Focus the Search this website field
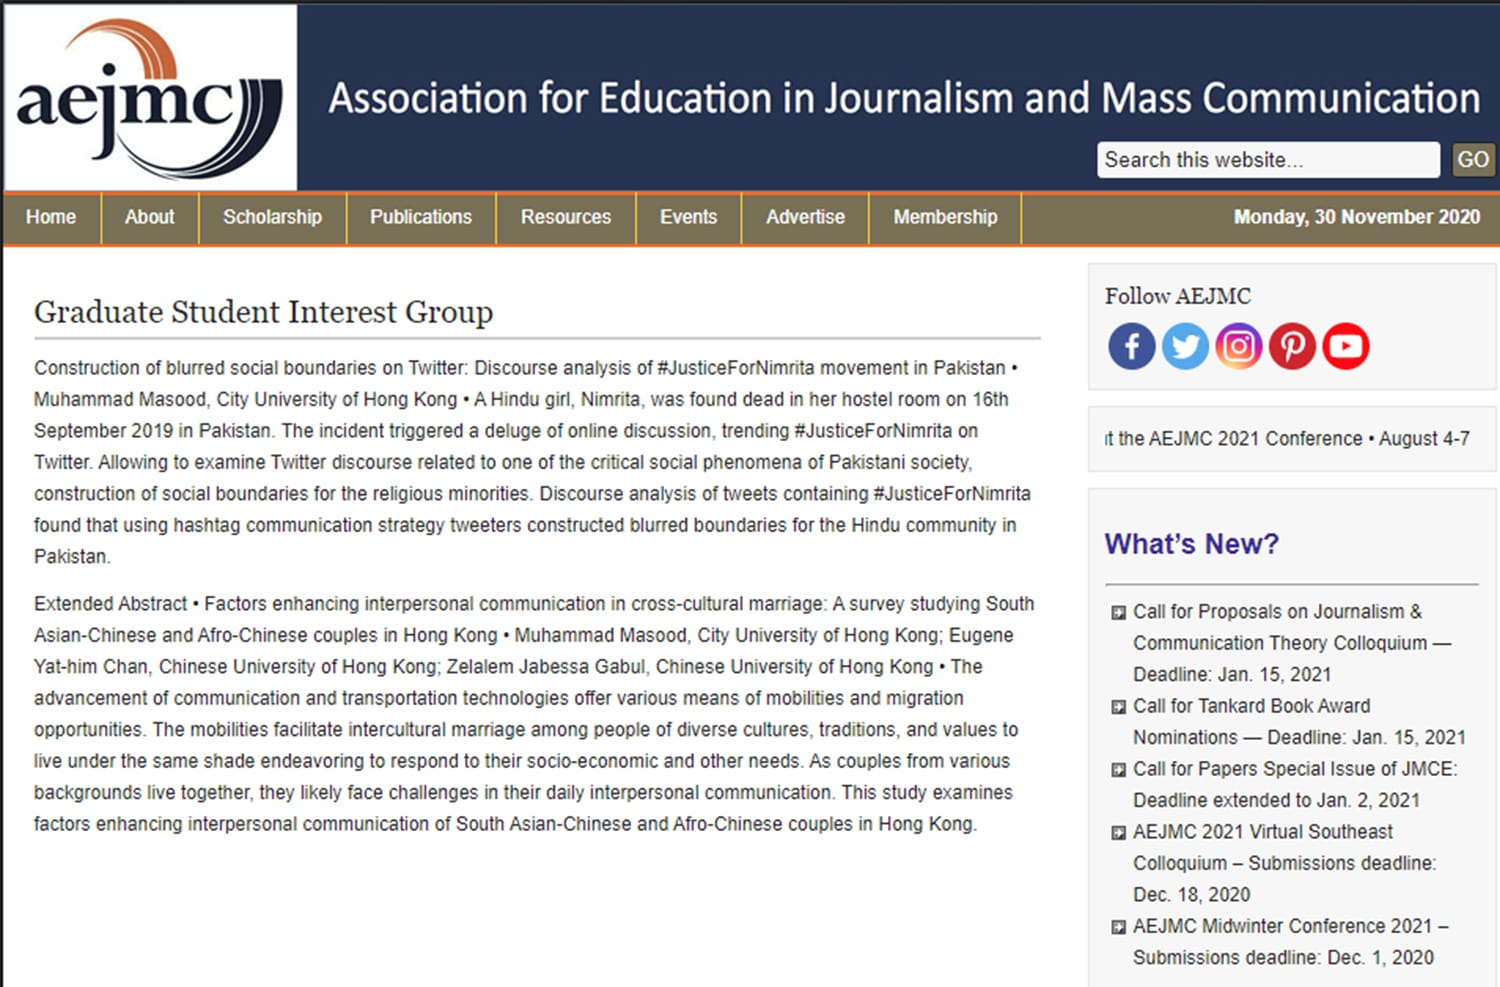The image size is (1500, 987). tap(1268, 160)
